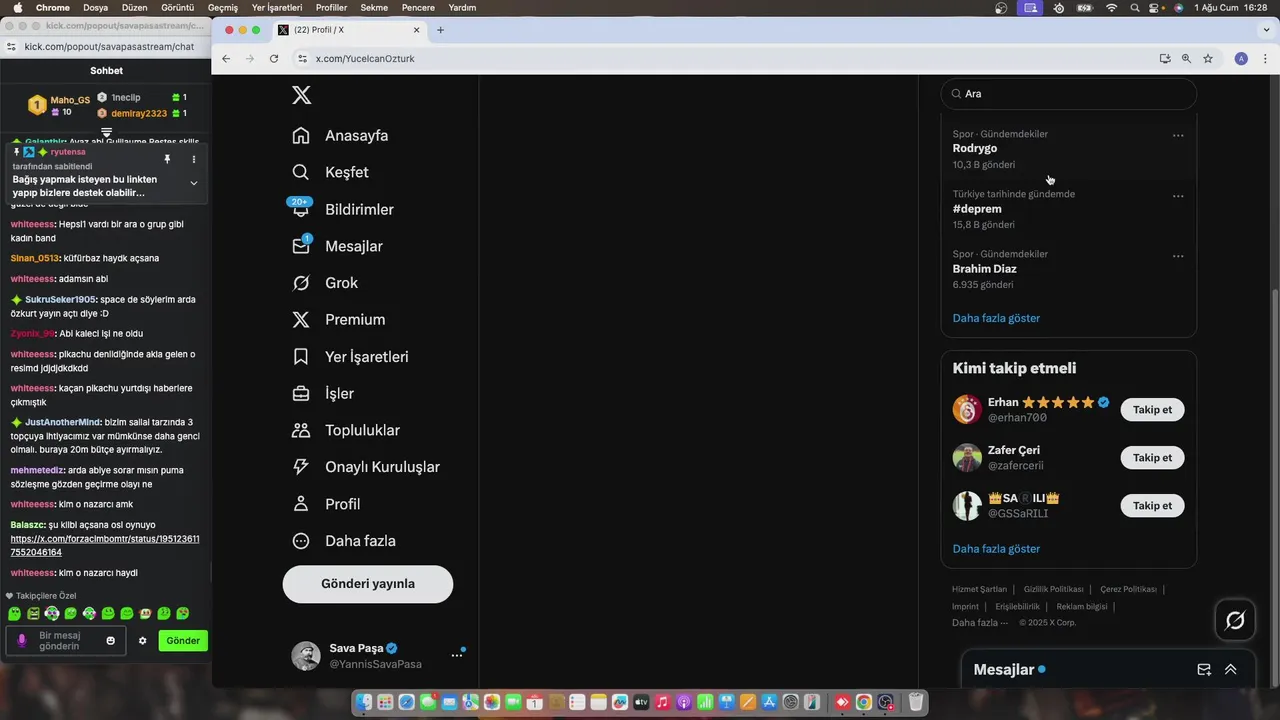Viewport: 1280px width, 720px height.
Task: Click Wi-Fi icon in the menu bar
Action: pos(1111,7)
